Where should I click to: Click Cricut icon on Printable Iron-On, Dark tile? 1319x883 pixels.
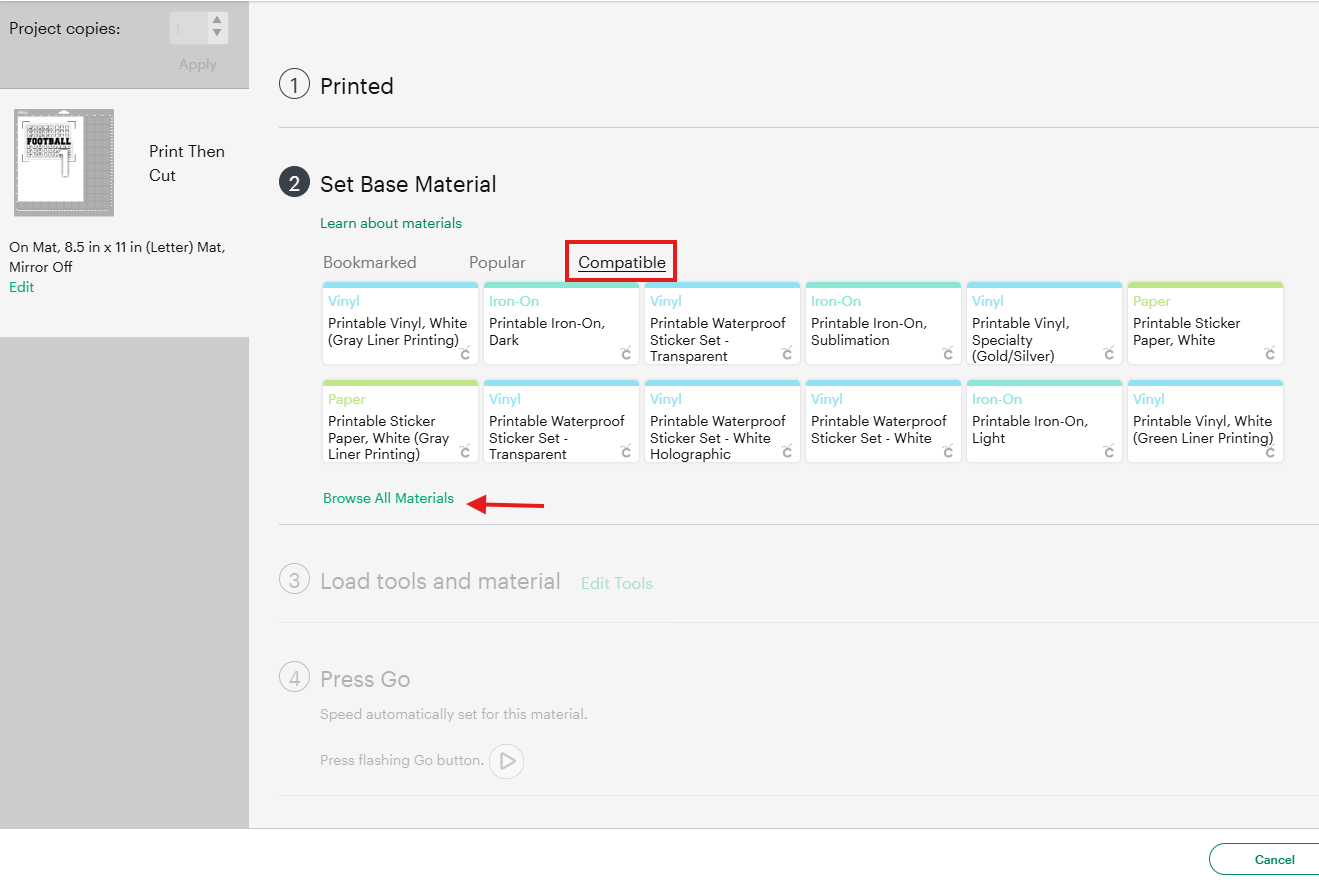point(627,353)
